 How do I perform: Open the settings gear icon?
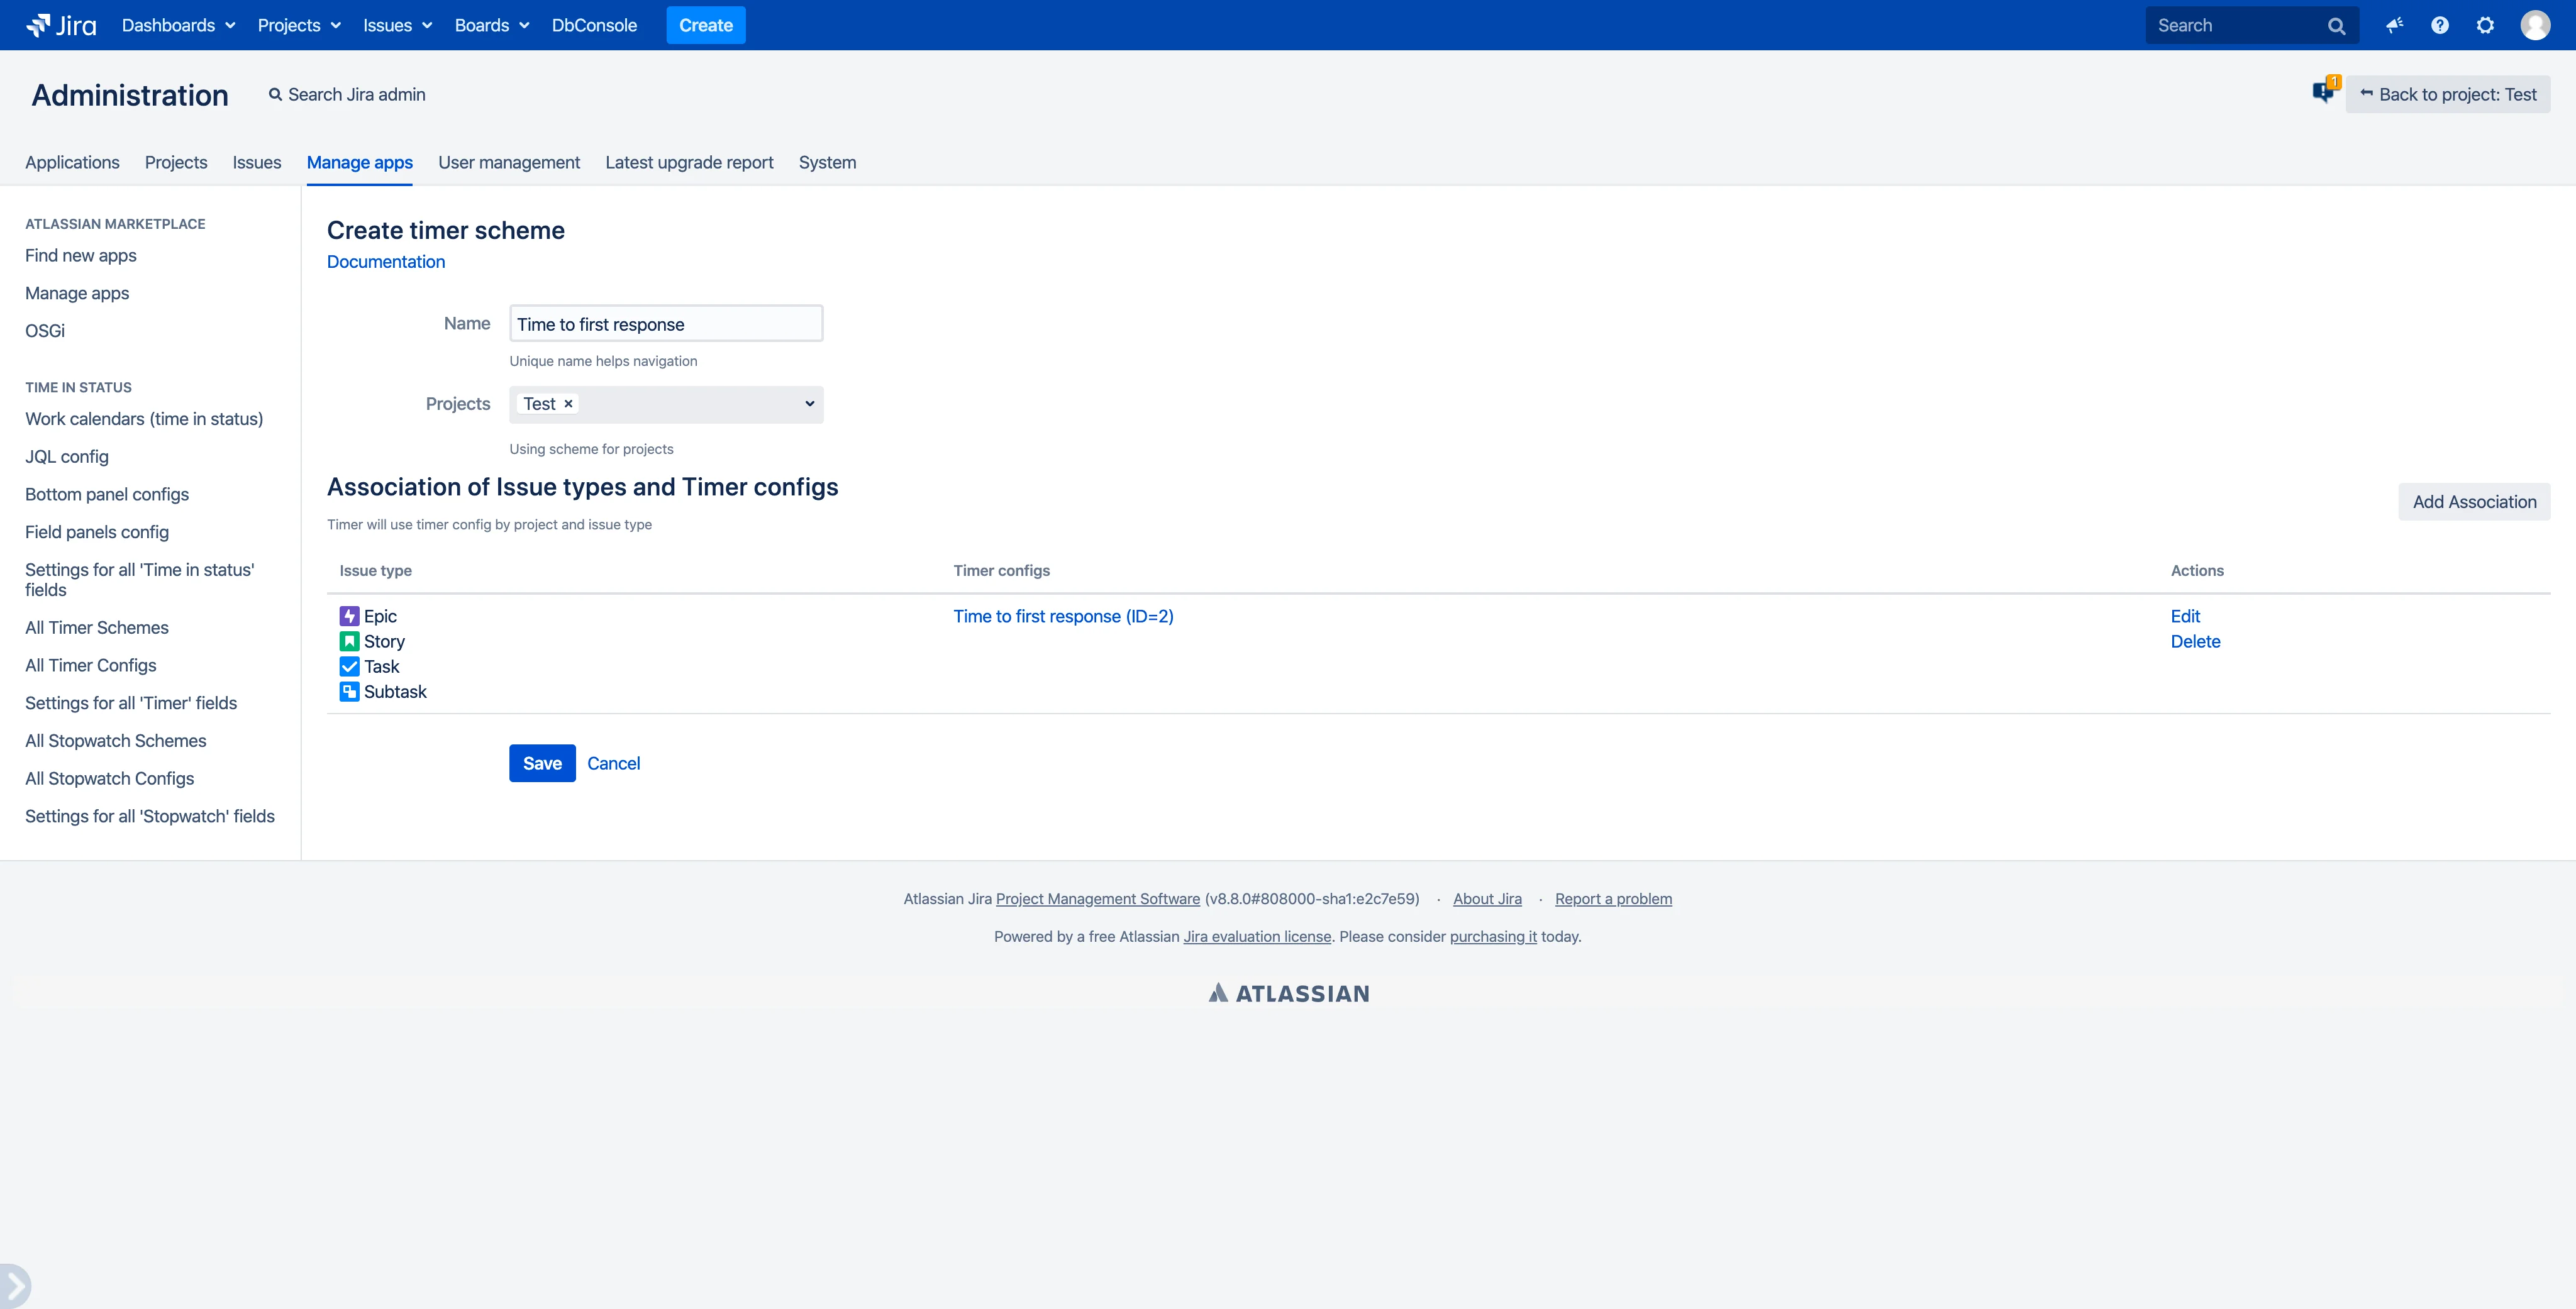(2485, 25)
